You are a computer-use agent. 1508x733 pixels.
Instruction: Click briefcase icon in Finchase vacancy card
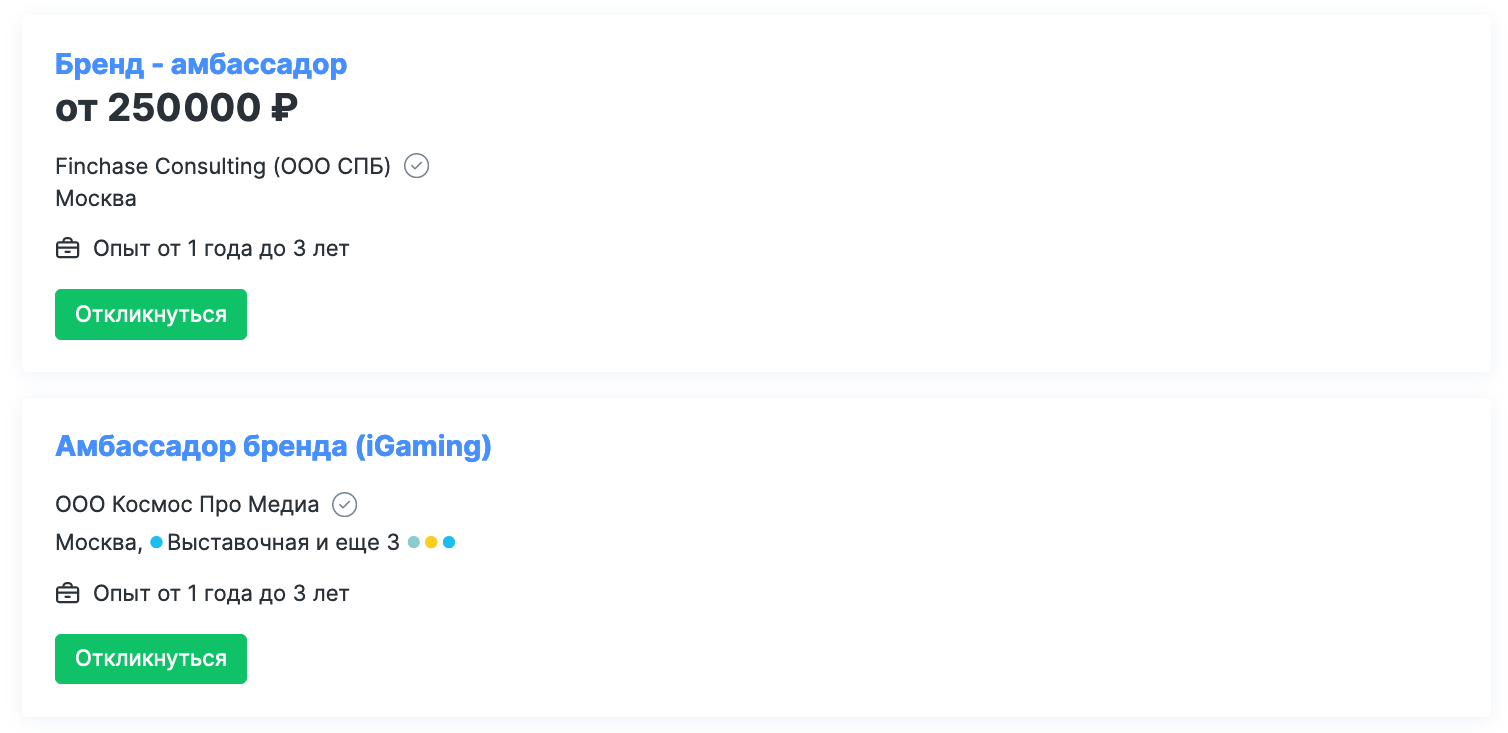point(67,248)
